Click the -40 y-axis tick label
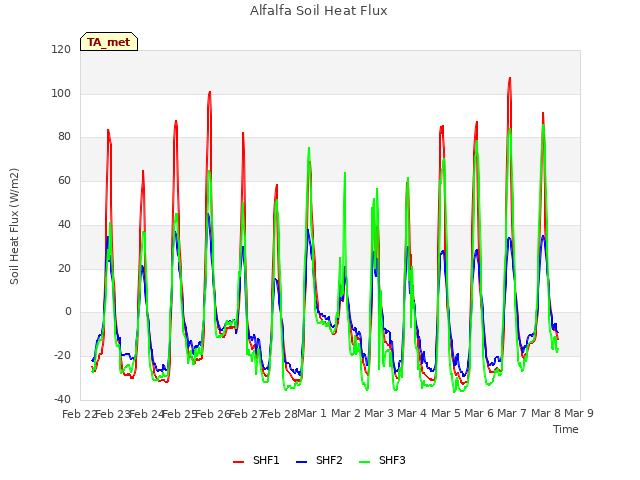Image resolution: width=640 pixels, height=480 pixels. point(62,399)
